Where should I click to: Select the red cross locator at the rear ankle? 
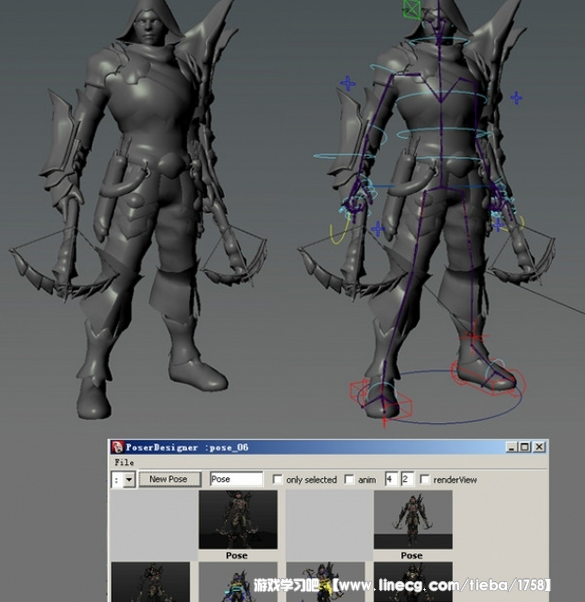pyautogui.click(x=474, y=337)
